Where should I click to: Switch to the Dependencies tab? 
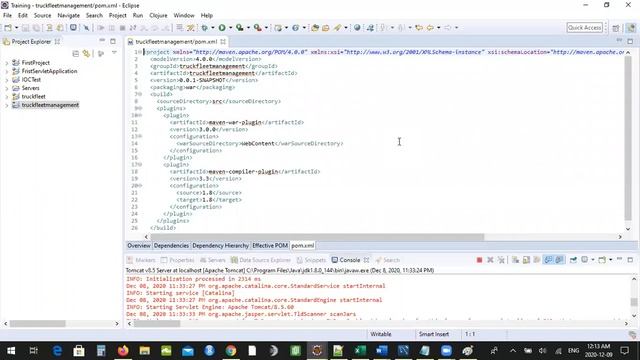pyautogui.click(x=171, y=246)
